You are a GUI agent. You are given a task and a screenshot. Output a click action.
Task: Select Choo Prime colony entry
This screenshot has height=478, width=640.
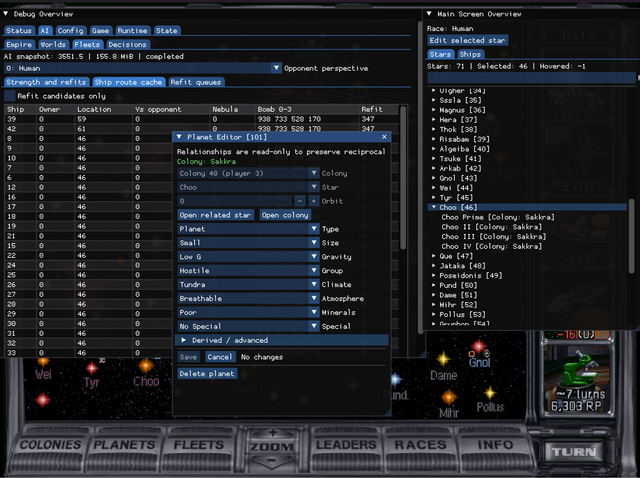pos(498,217)
